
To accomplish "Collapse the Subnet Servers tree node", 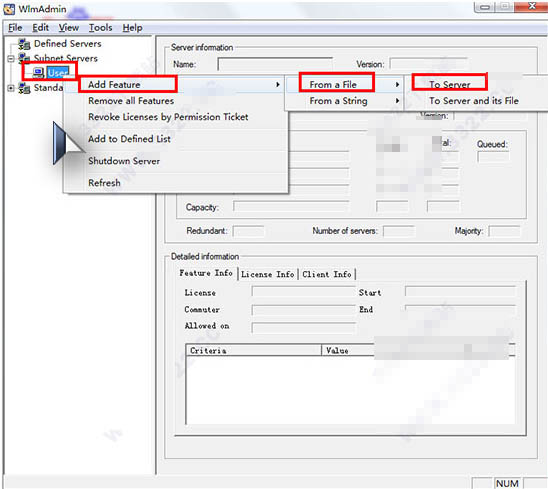I will 11,58.
